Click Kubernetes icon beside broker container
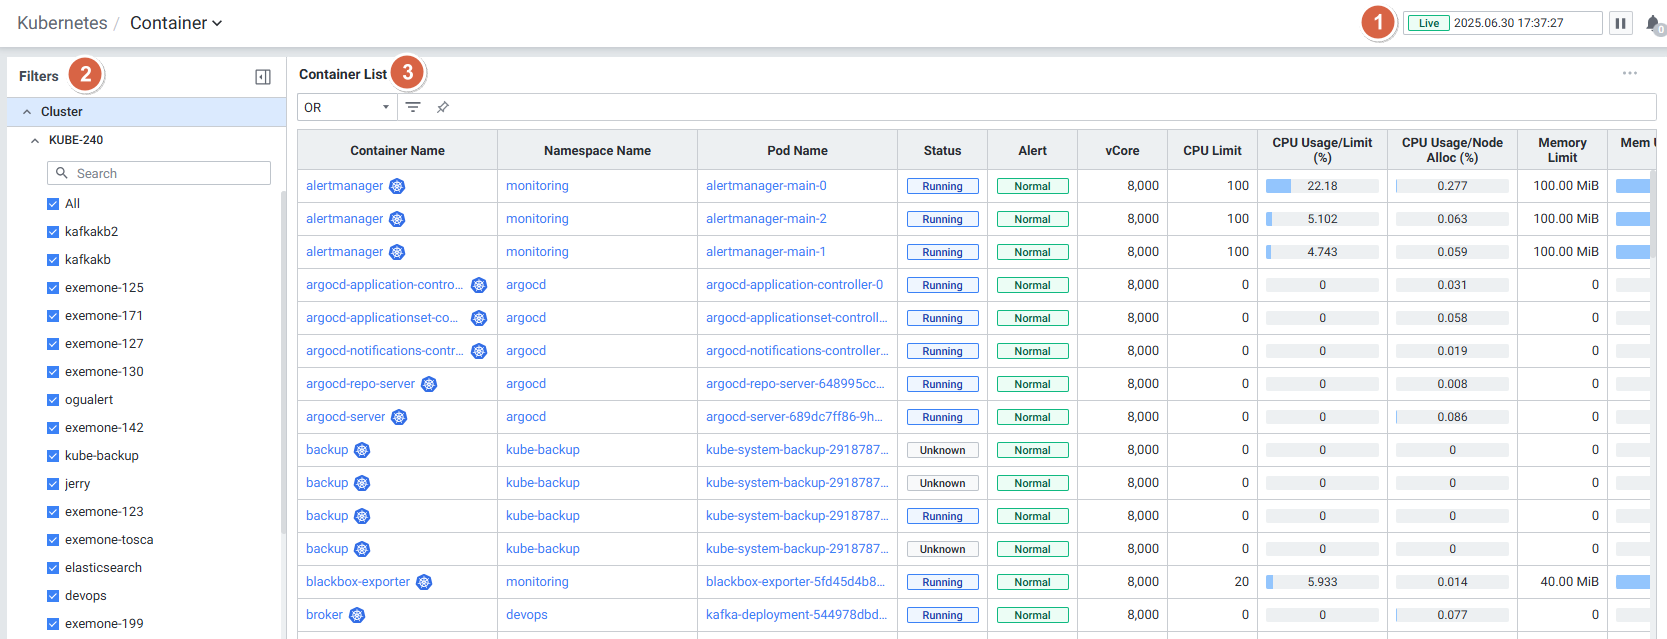Screen dimensions: 1667x639 [357, 615]
